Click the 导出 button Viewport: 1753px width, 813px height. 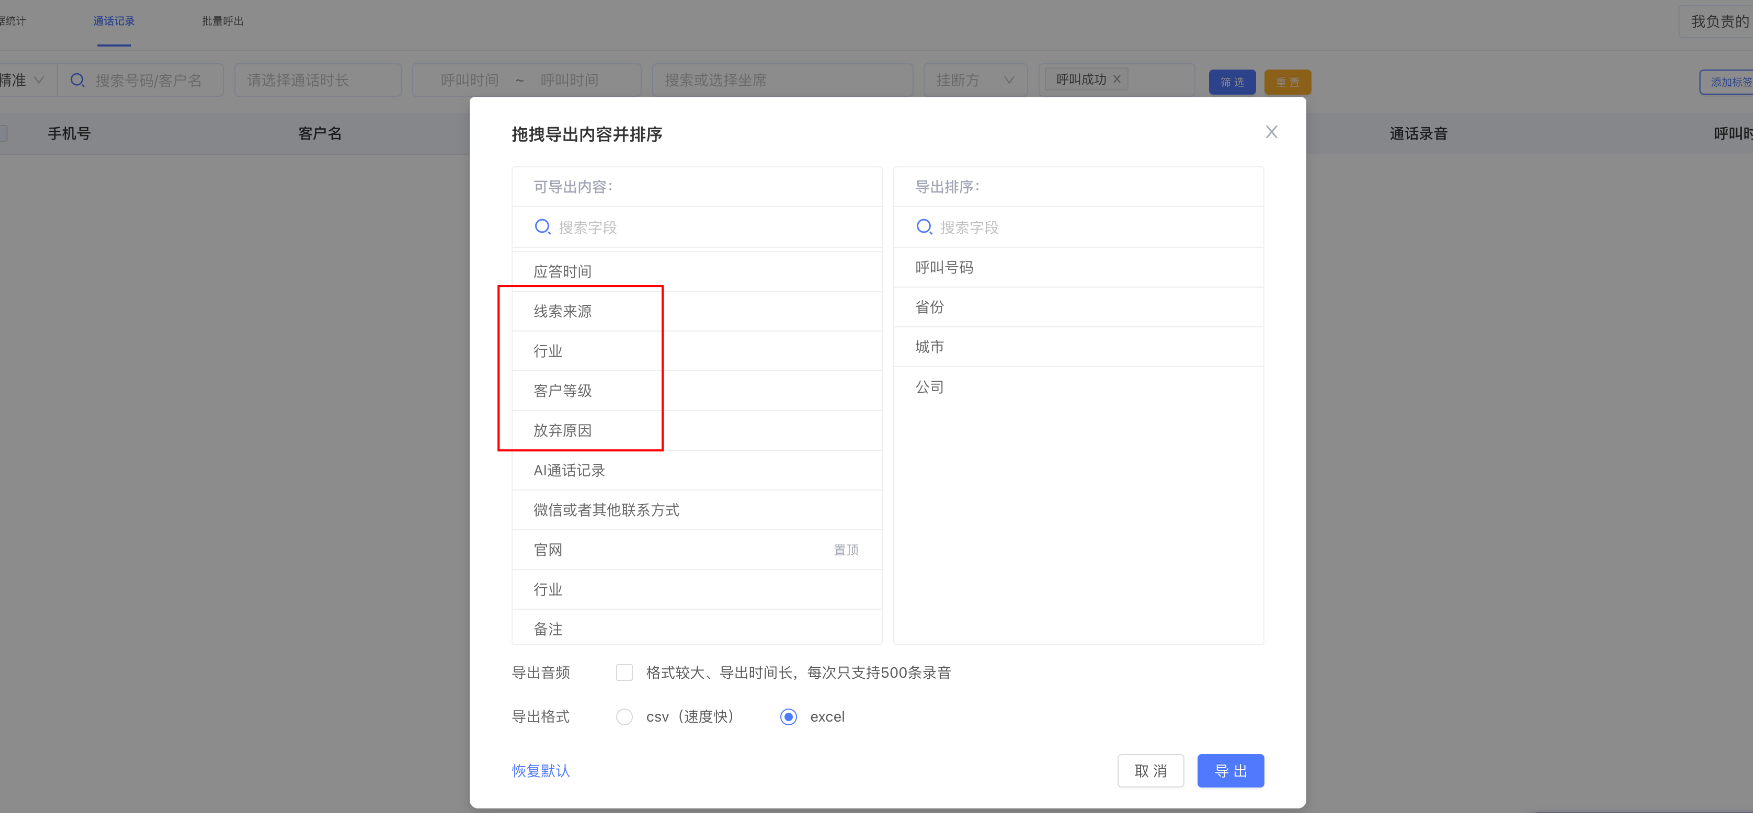click(x=1230, y=771)
